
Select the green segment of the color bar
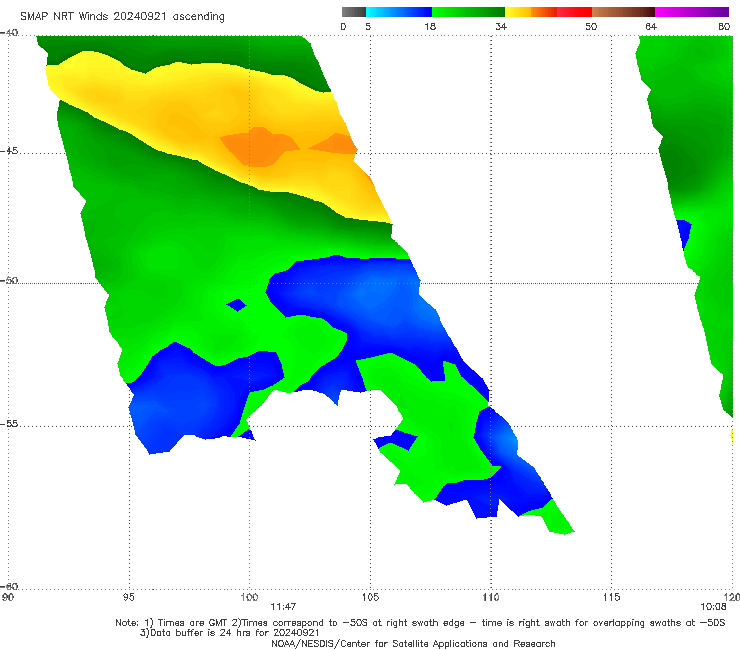point(469,12)
